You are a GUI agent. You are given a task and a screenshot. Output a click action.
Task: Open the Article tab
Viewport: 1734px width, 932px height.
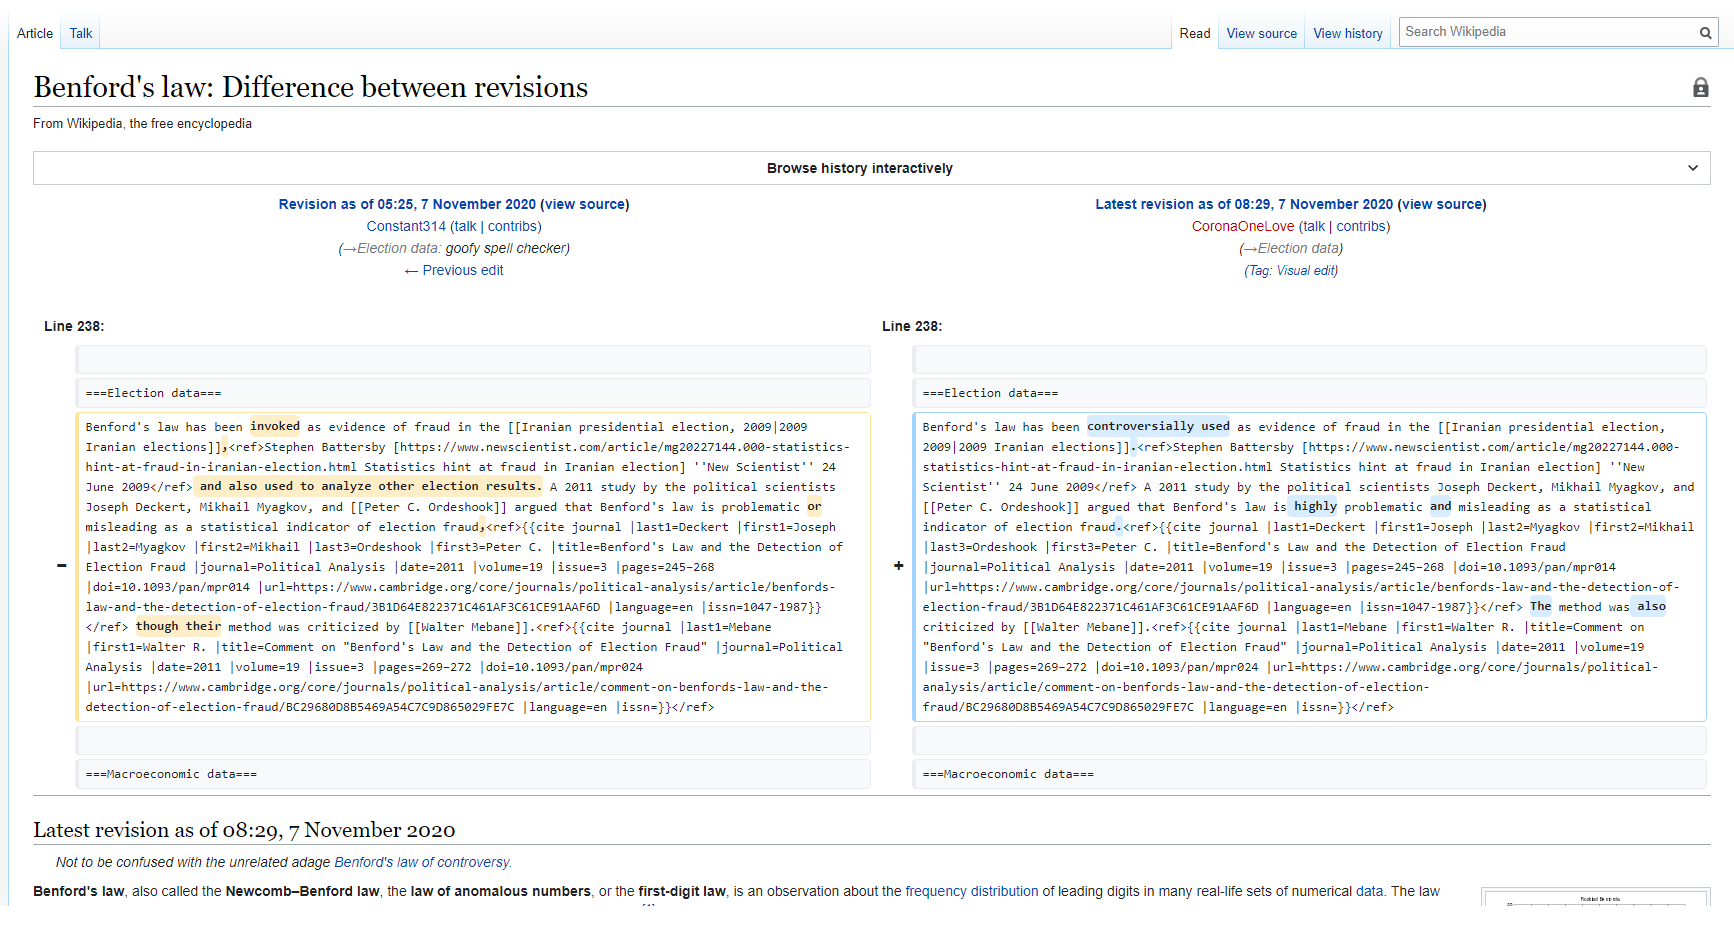[x=35, y=33]
